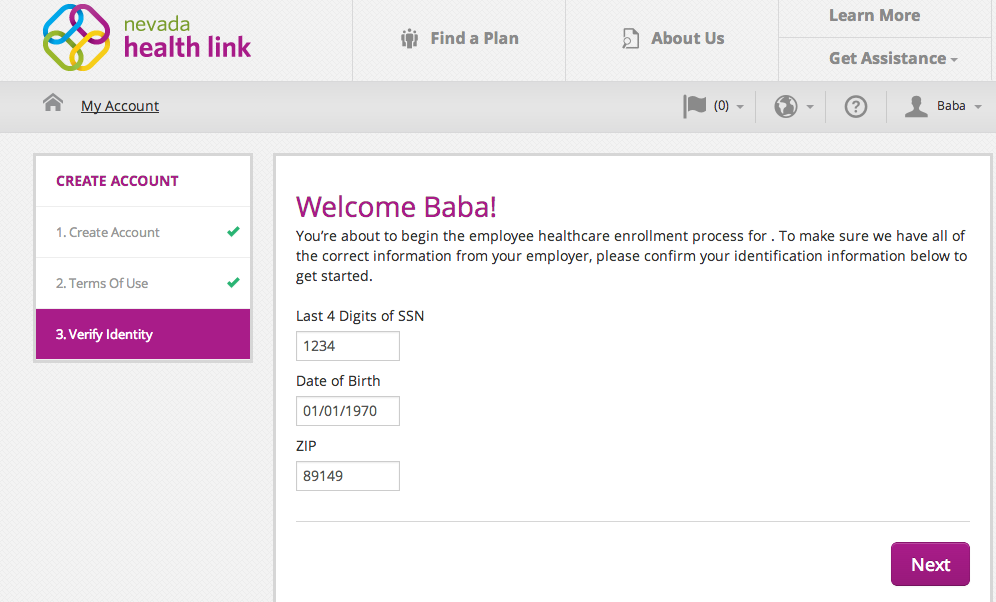This screenshot has width=996, height=602.
Task: Click the people icon beside Find a Plan
Action: click(x=410, y=39)
